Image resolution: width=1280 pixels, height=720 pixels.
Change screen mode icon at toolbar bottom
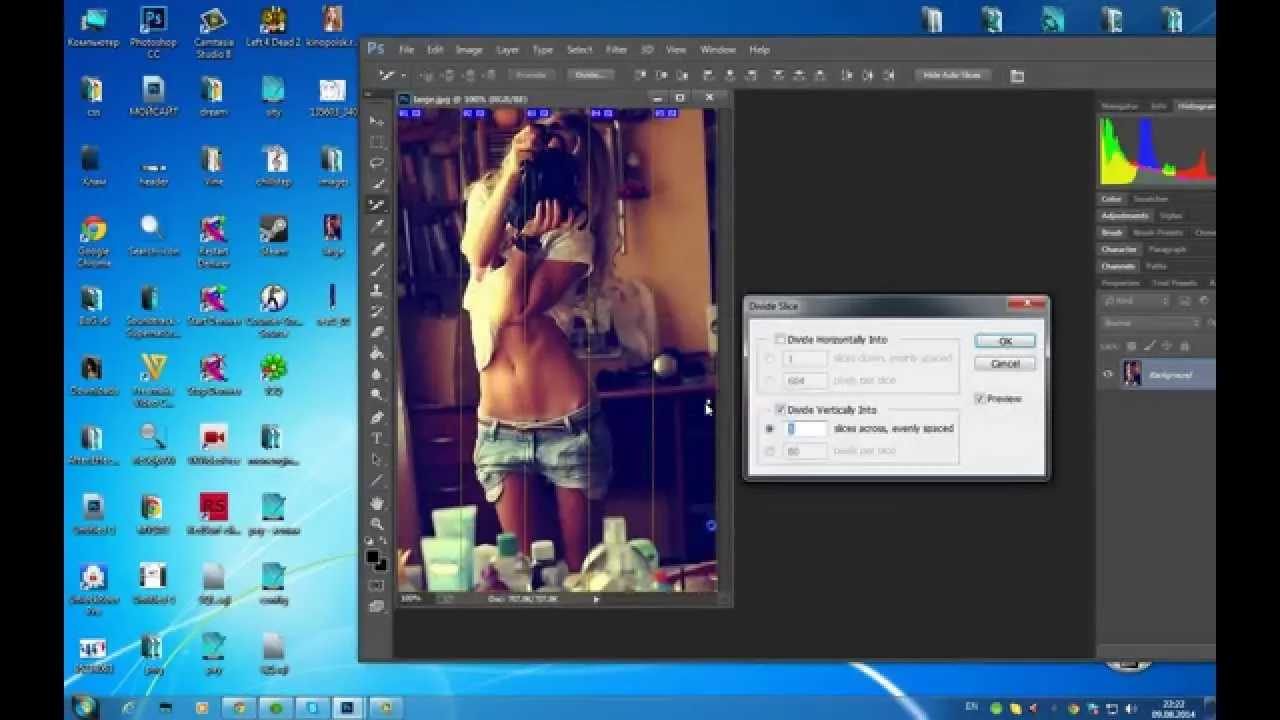[376, 606]
